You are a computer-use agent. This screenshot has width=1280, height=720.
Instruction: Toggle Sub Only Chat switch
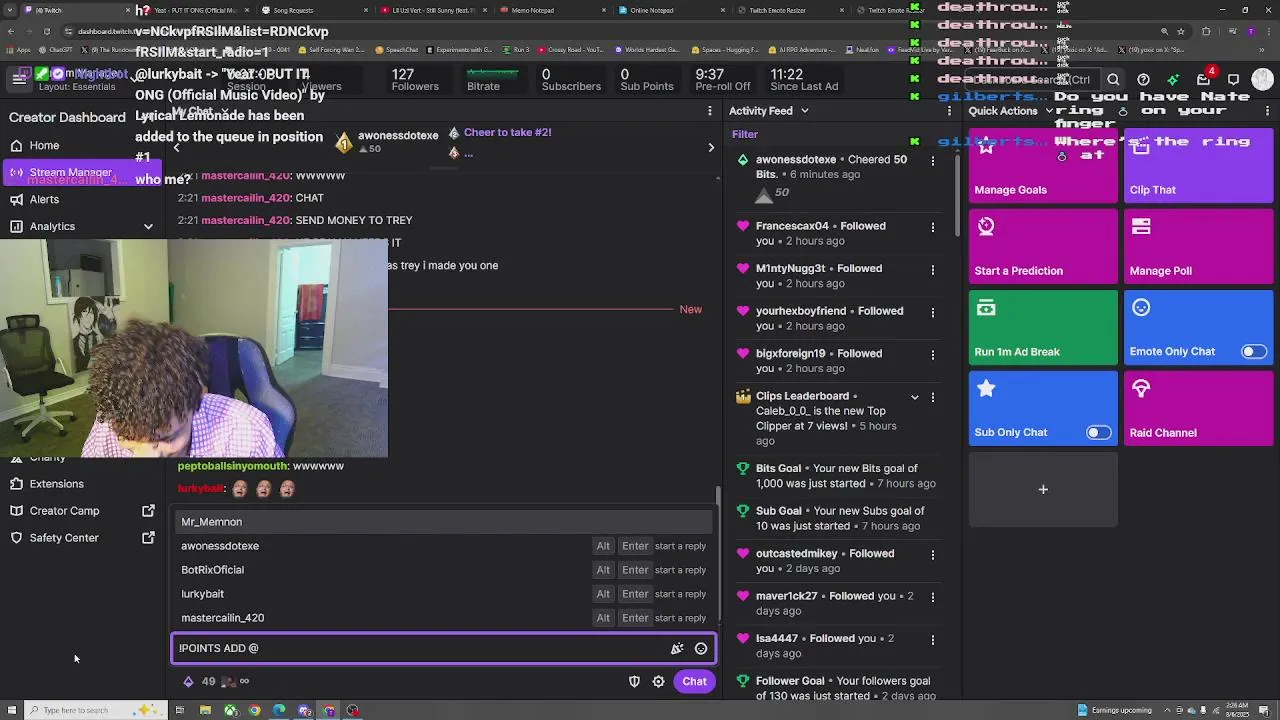coord(1098,433)
